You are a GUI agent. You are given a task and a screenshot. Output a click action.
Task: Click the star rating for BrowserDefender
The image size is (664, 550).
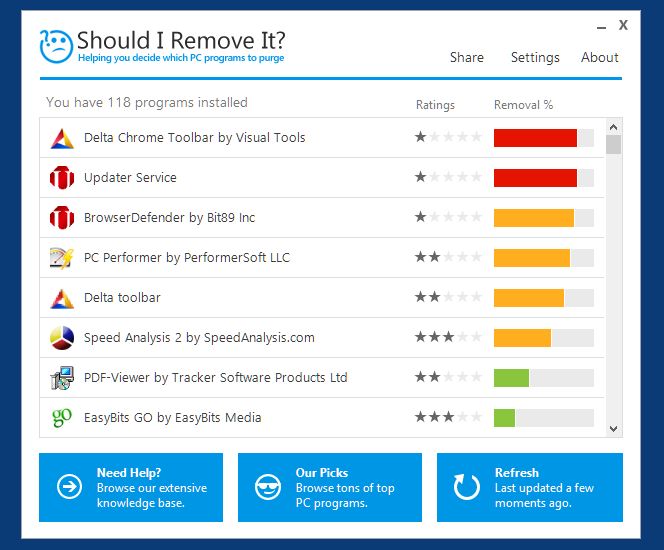point(448,217)
